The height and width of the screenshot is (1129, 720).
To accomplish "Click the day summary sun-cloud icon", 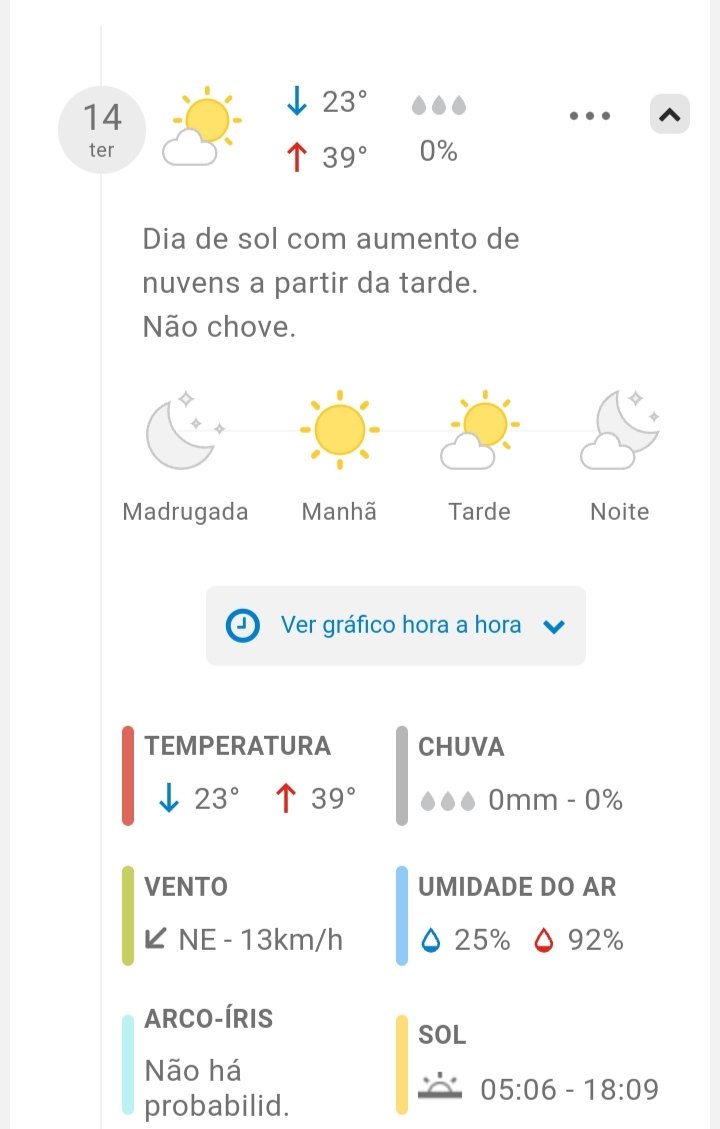I will 201,128.
